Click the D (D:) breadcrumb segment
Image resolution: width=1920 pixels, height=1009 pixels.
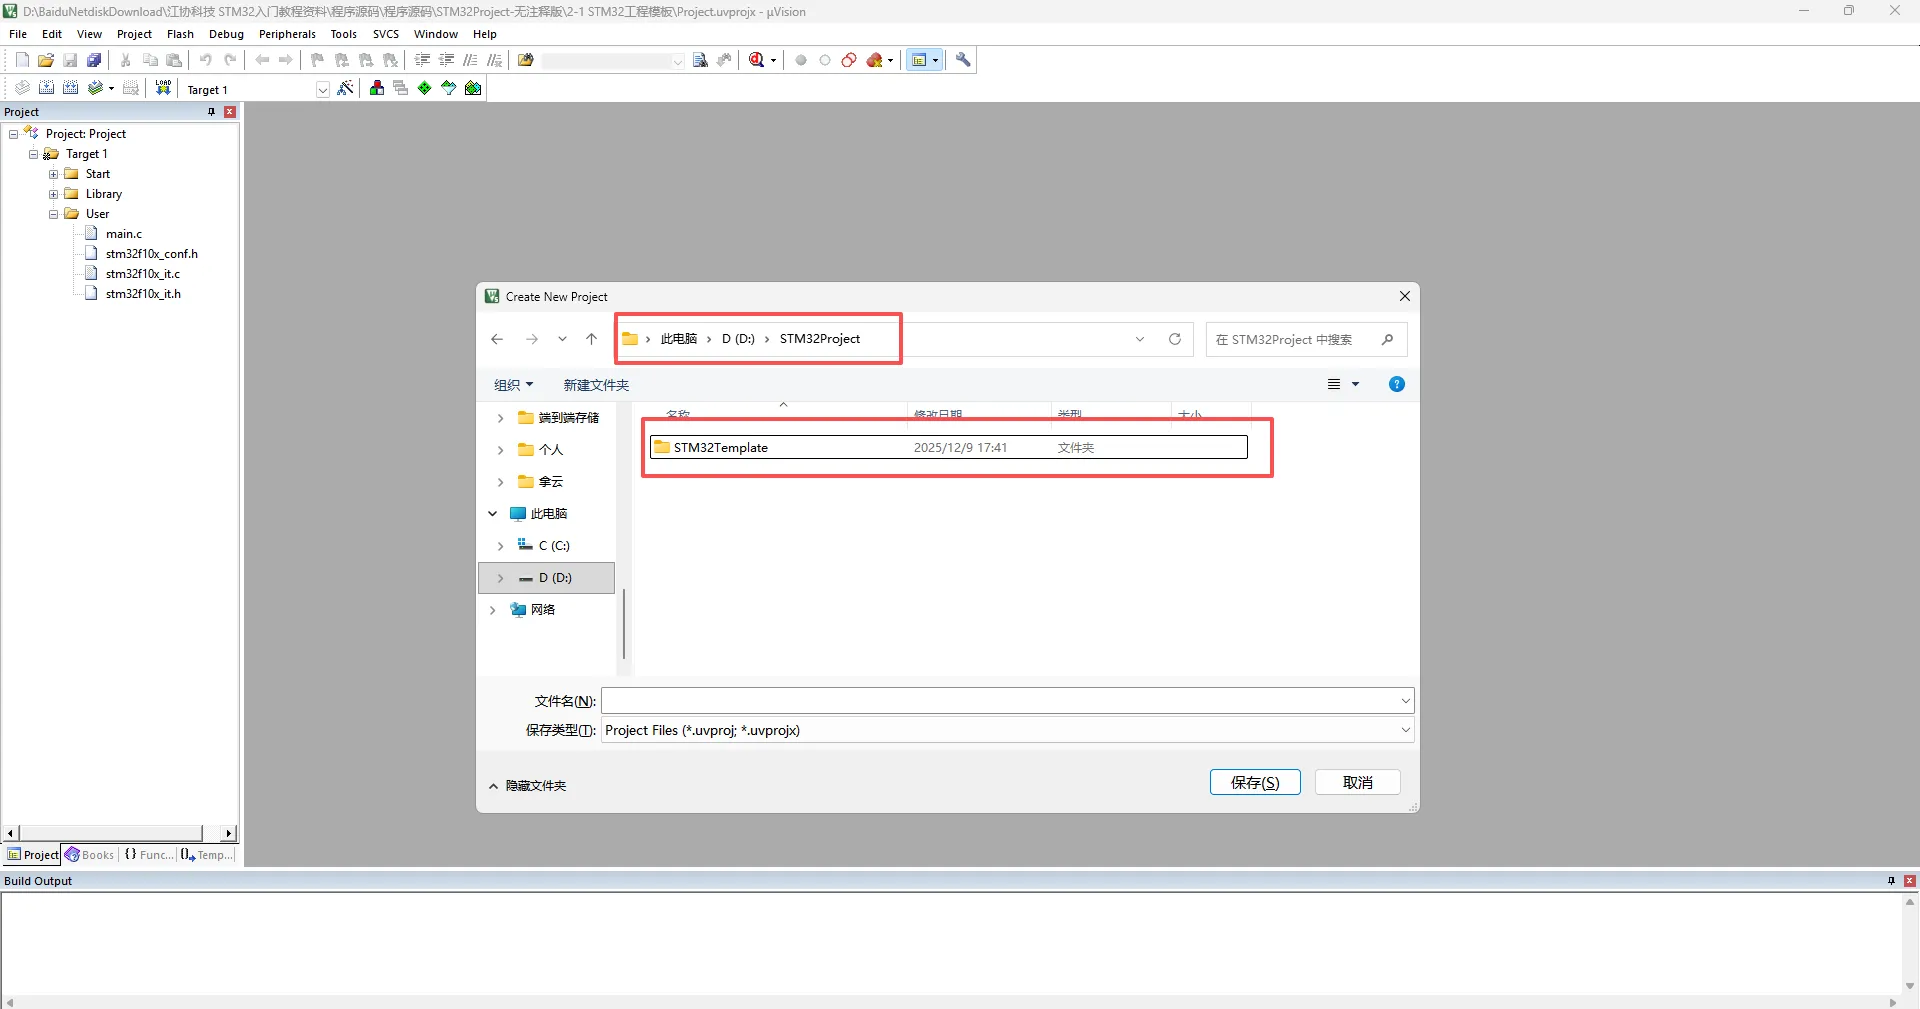[738, 339]
